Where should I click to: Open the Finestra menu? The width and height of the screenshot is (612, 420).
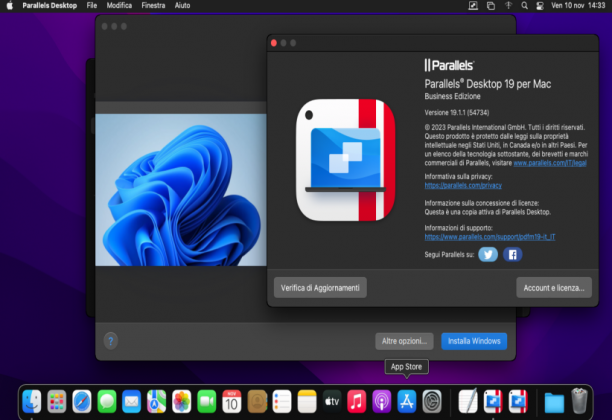click(x=153, y=5)
